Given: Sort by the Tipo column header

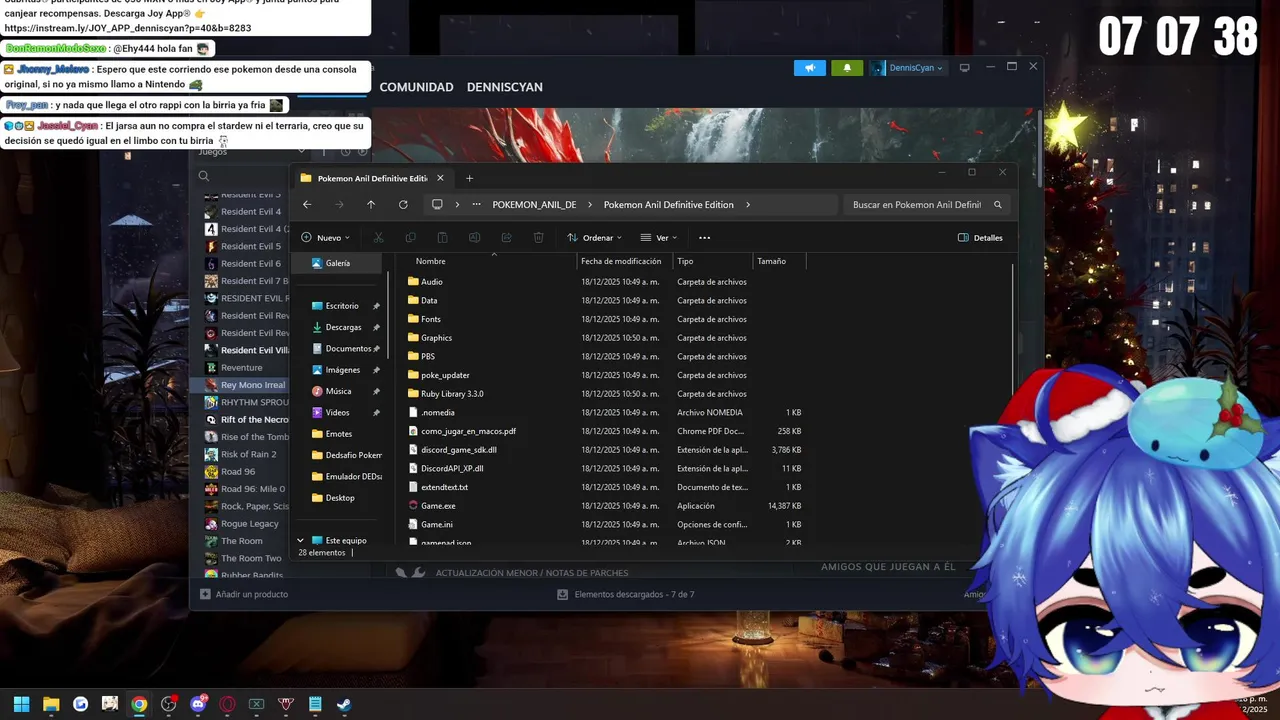Looking at the screenshot, I should click(x=685, y=261).
